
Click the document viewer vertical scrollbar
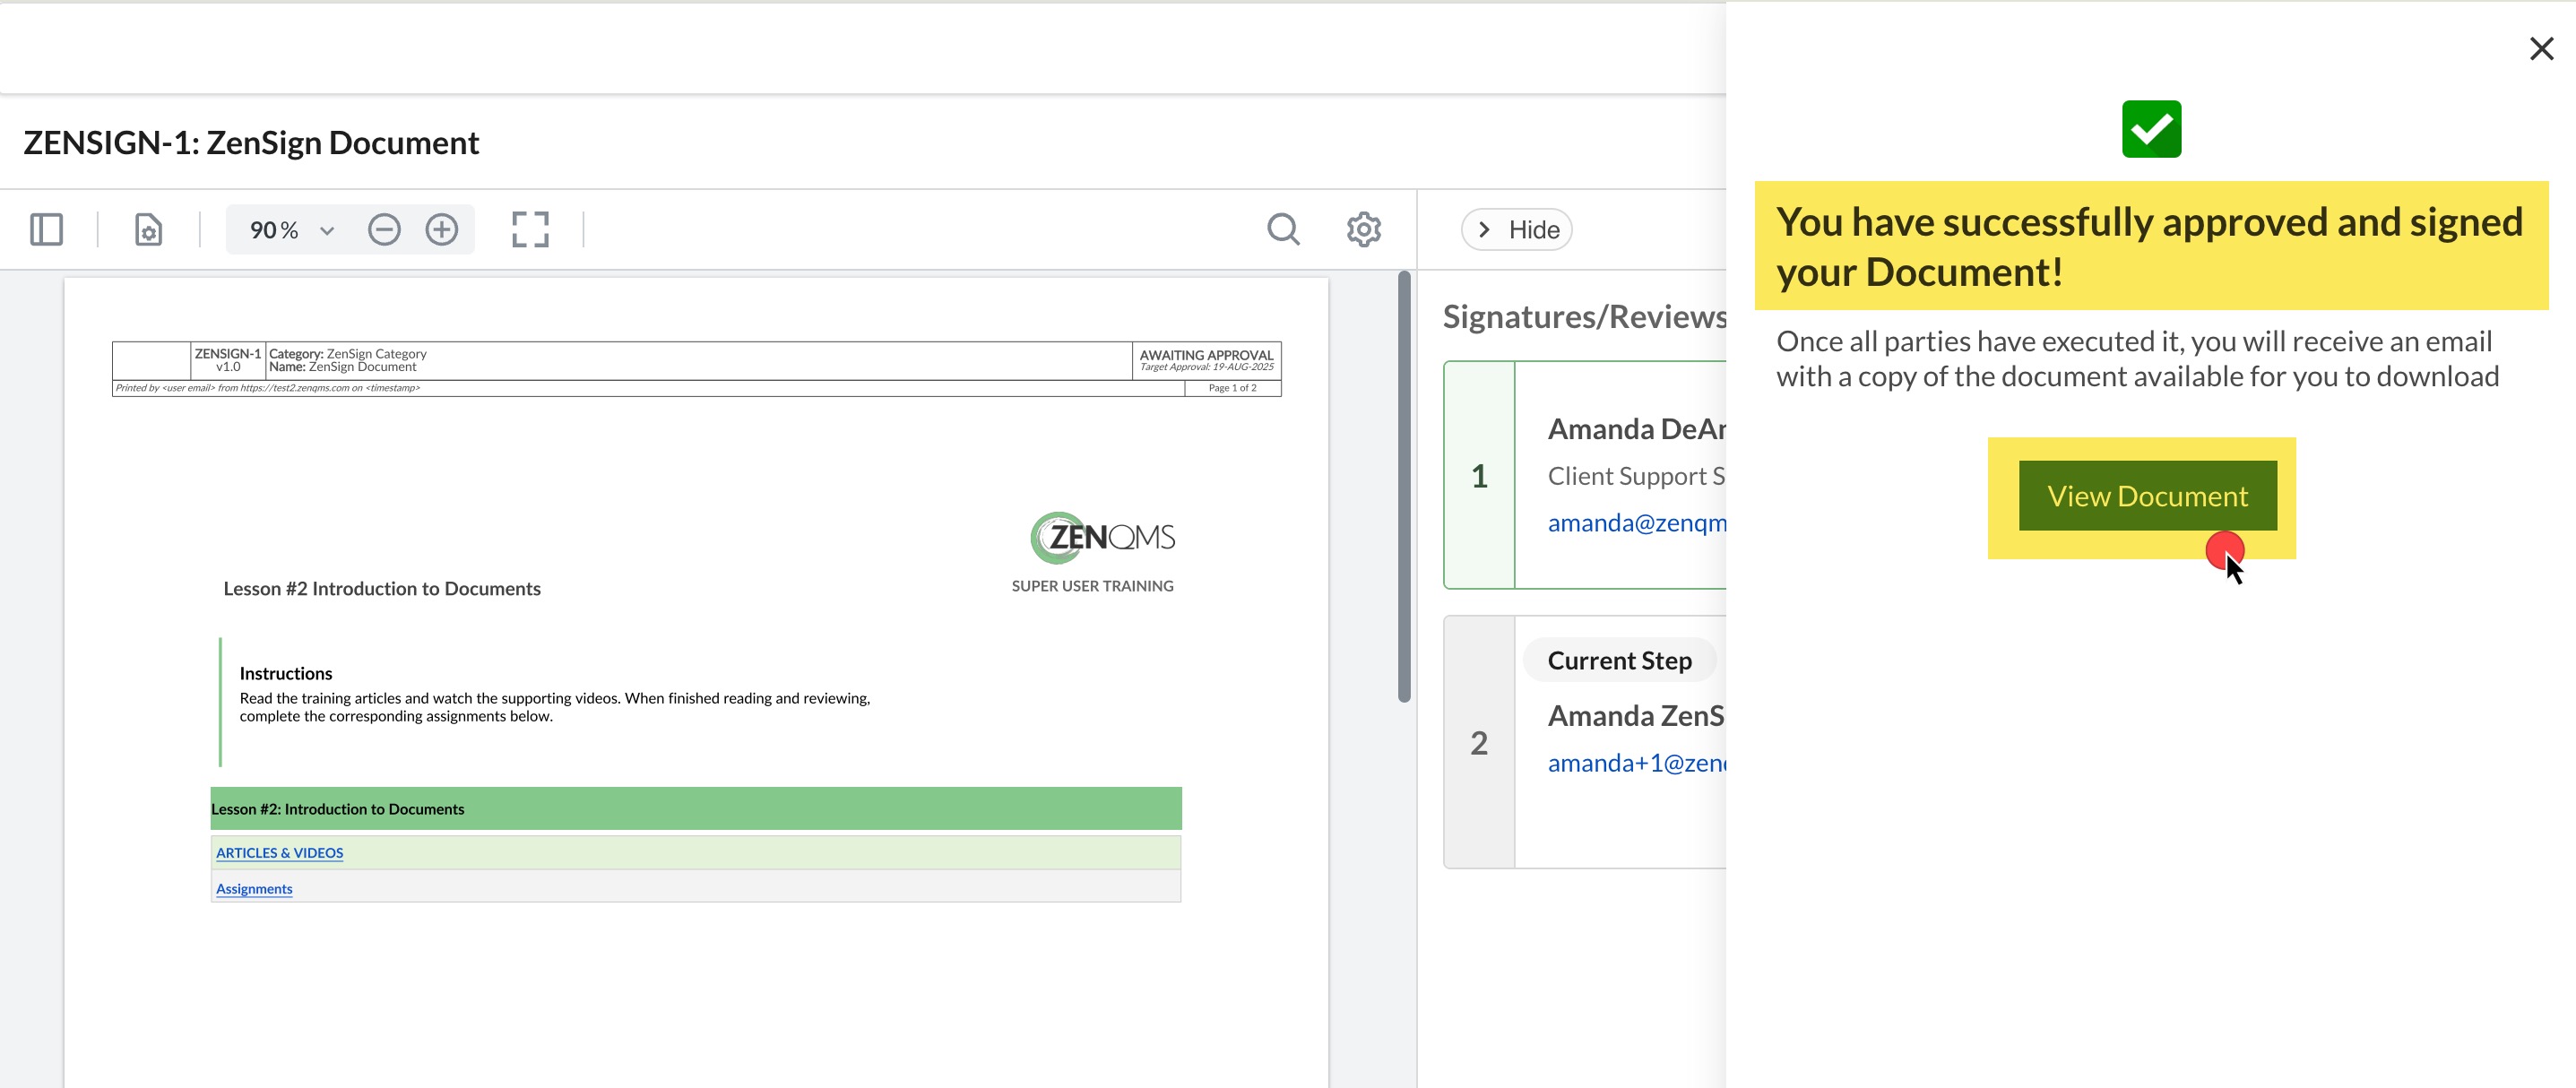pos(1404,487)
